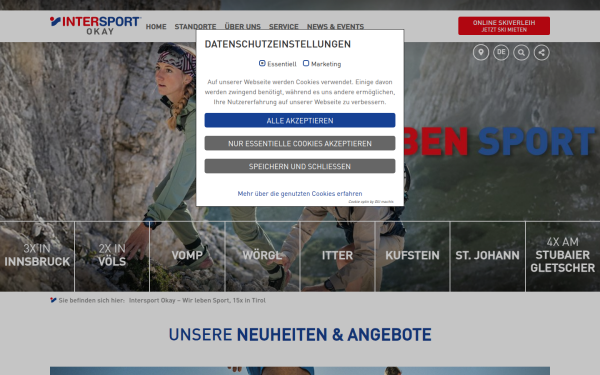Click the Intersport Okay logo

pos(95,26)
